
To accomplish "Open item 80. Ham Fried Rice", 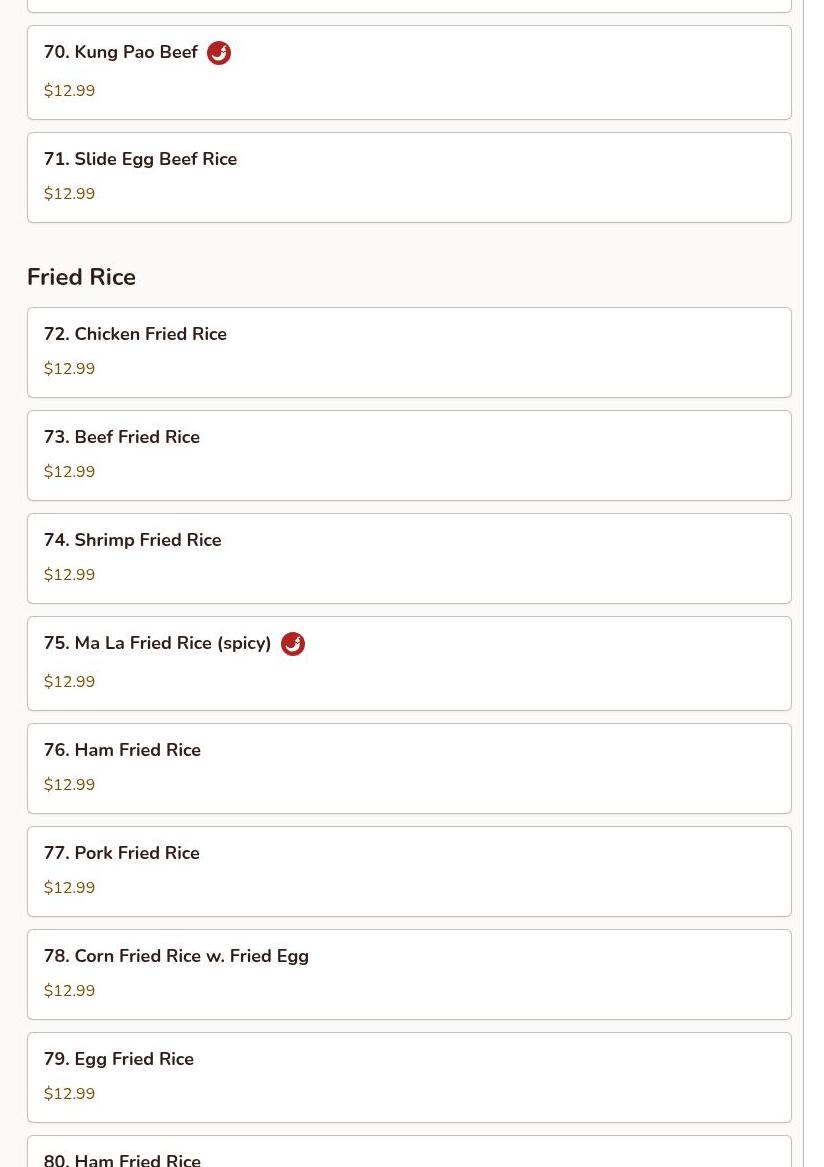I will 122,1159.
